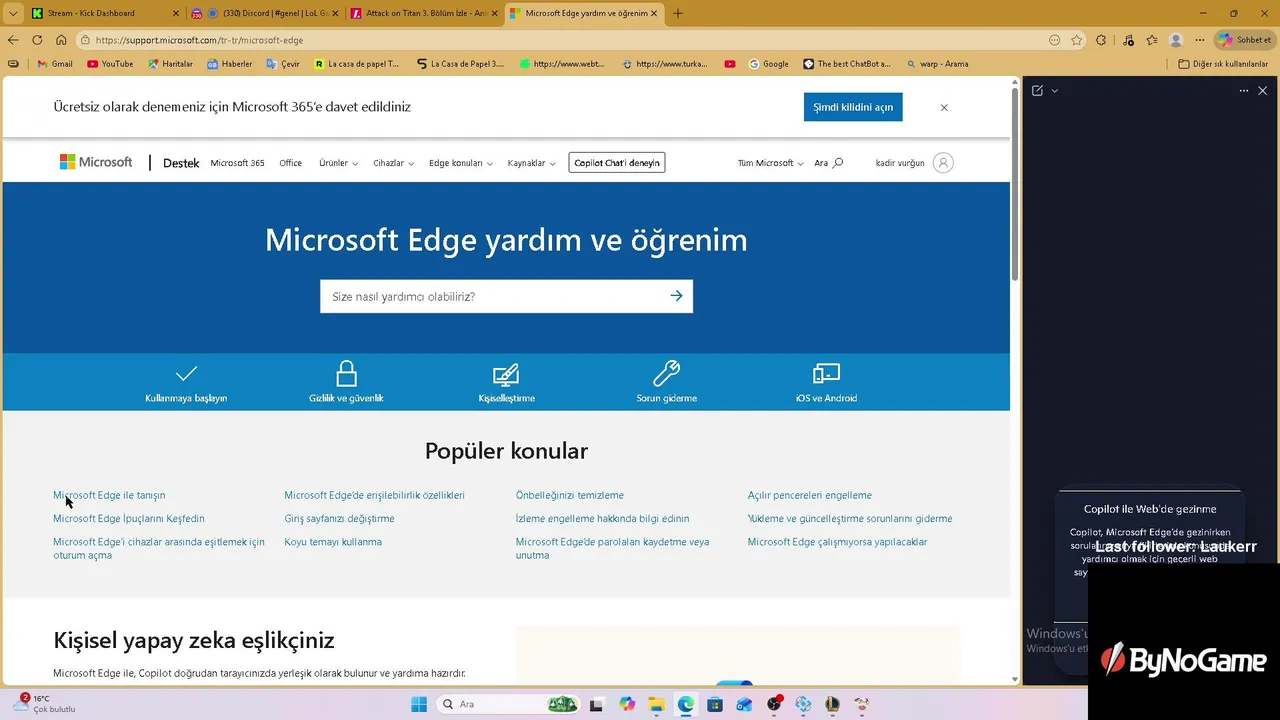The height and width of the screenshot is (720, 1280).
Task: Open the Çeviri bookmark
Action: point(283,64)
